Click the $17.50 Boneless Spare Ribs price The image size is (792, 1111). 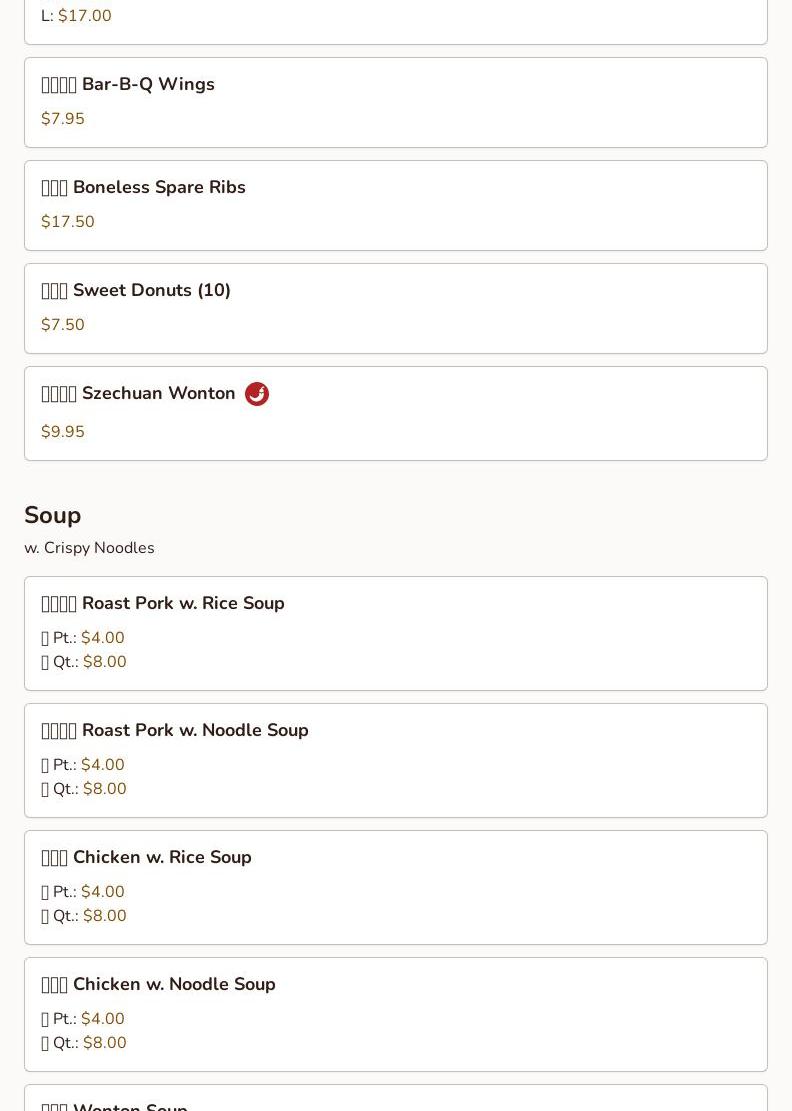pyautogui.click(x=68, y=222)
